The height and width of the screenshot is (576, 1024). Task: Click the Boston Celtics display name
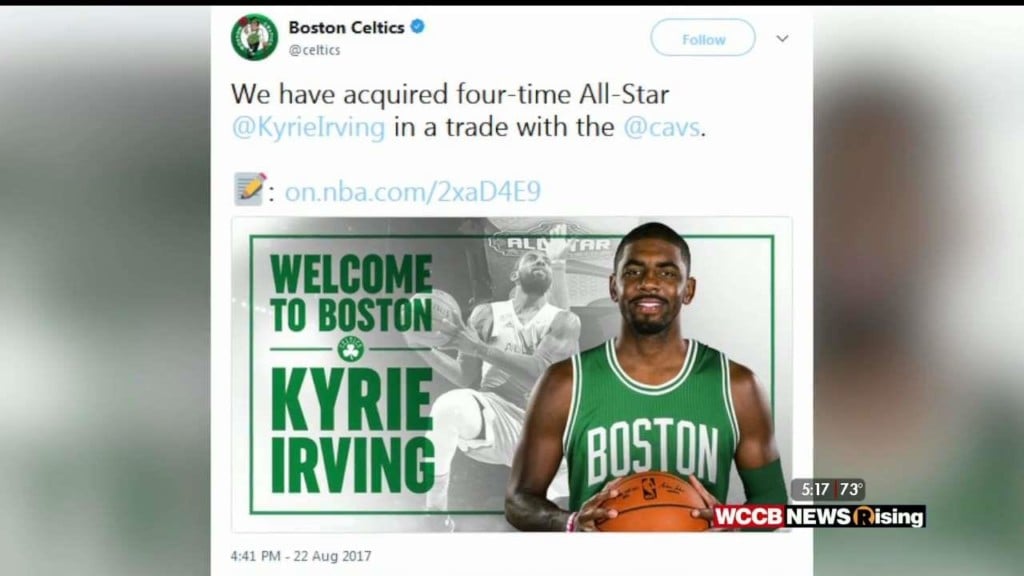coord(346,27)
